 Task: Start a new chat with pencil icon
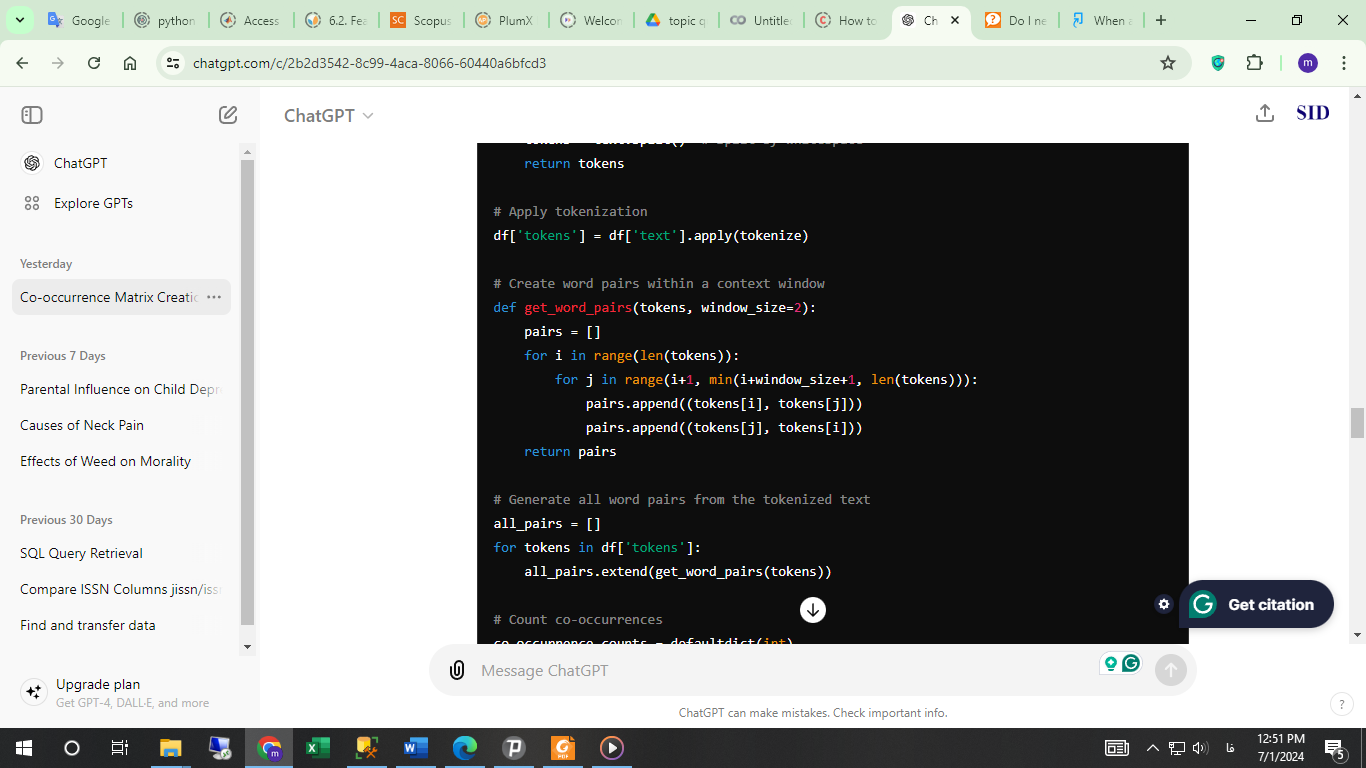(228, 115)
